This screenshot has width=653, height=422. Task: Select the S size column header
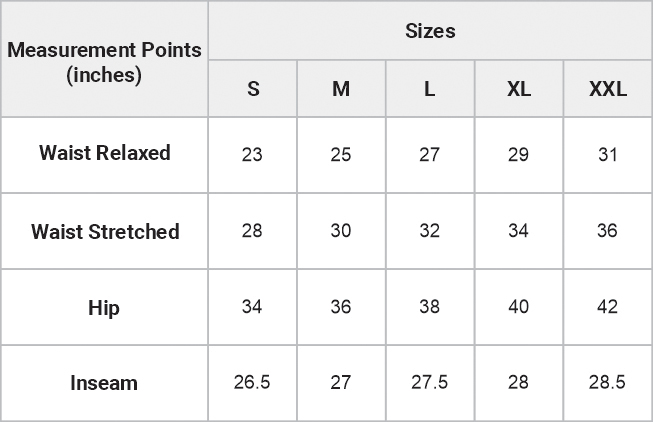(253, 89)
